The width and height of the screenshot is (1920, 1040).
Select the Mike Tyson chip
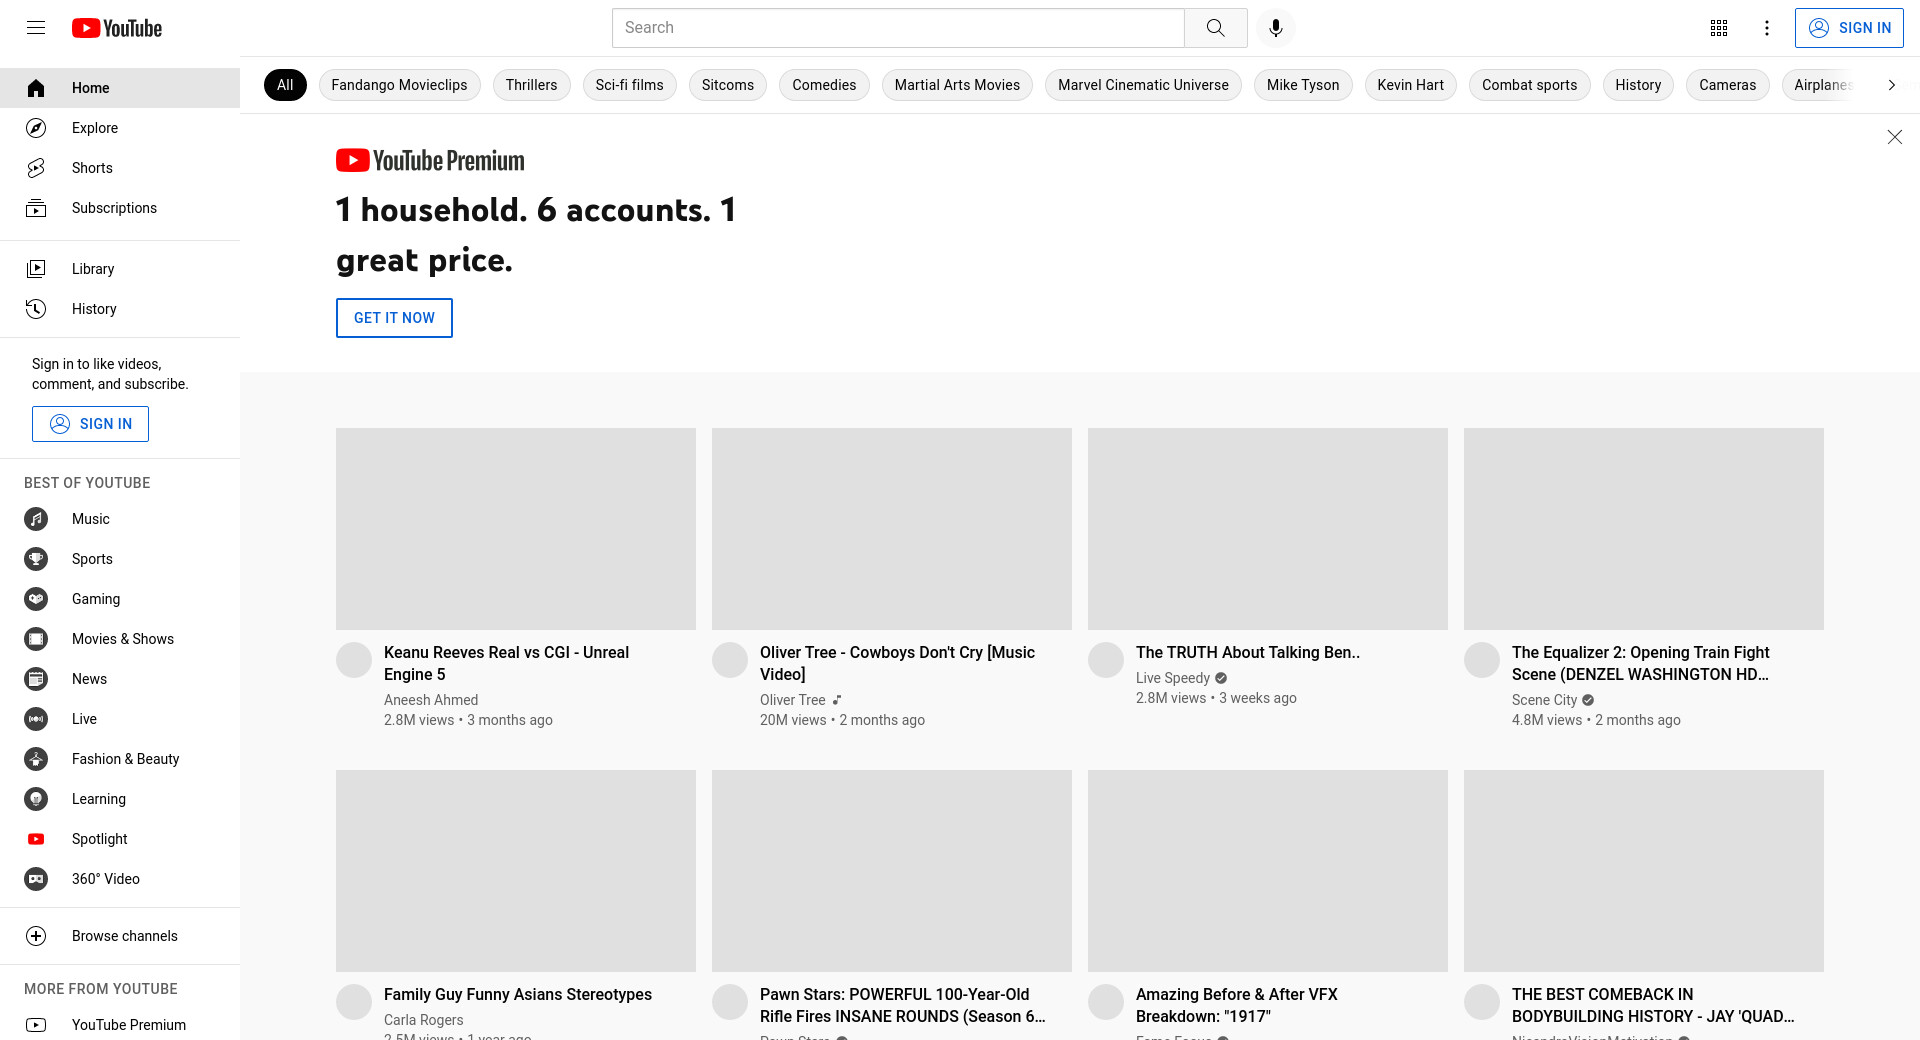click(x=1303, y=85)
